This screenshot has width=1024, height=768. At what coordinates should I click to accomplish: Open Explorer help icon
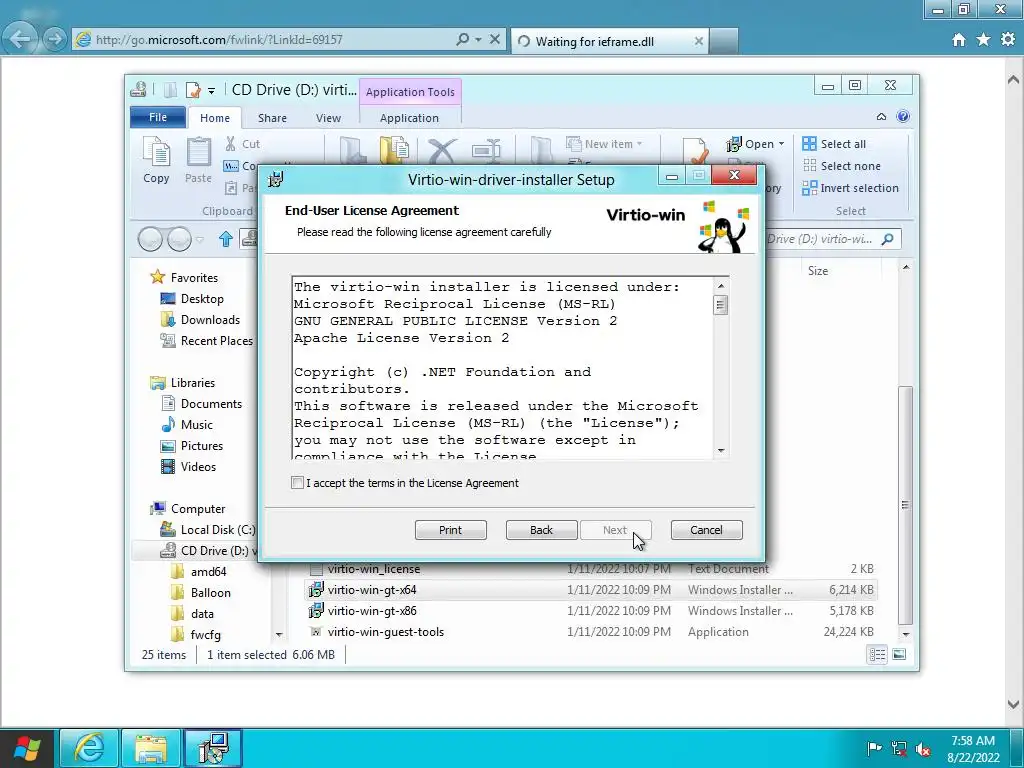(x=903, y=117)
